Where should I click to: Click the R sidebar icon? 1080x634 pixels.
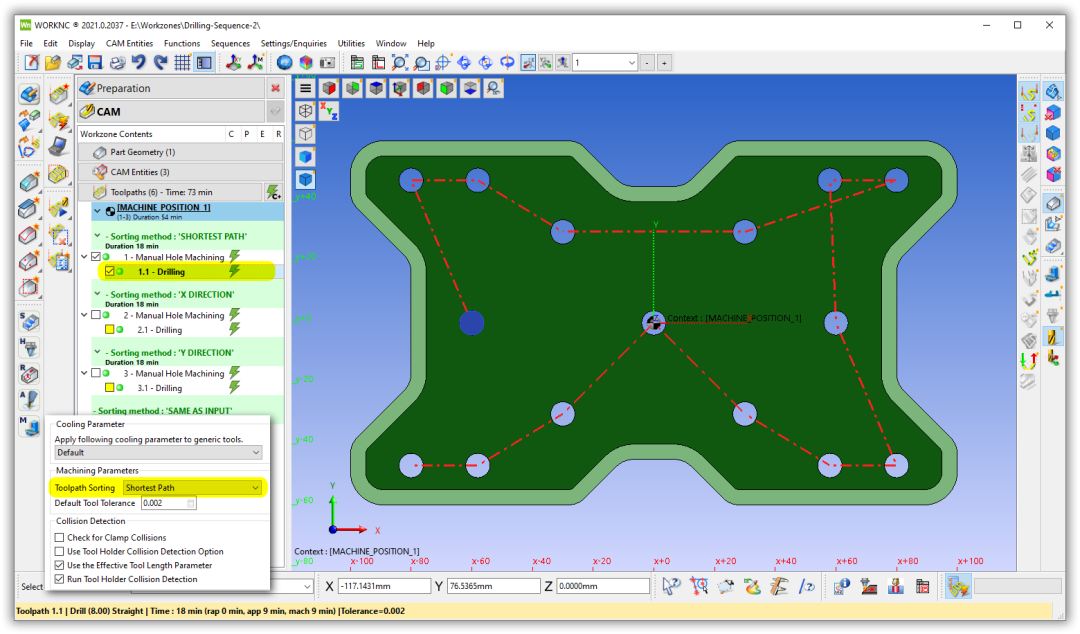(29, 374)
